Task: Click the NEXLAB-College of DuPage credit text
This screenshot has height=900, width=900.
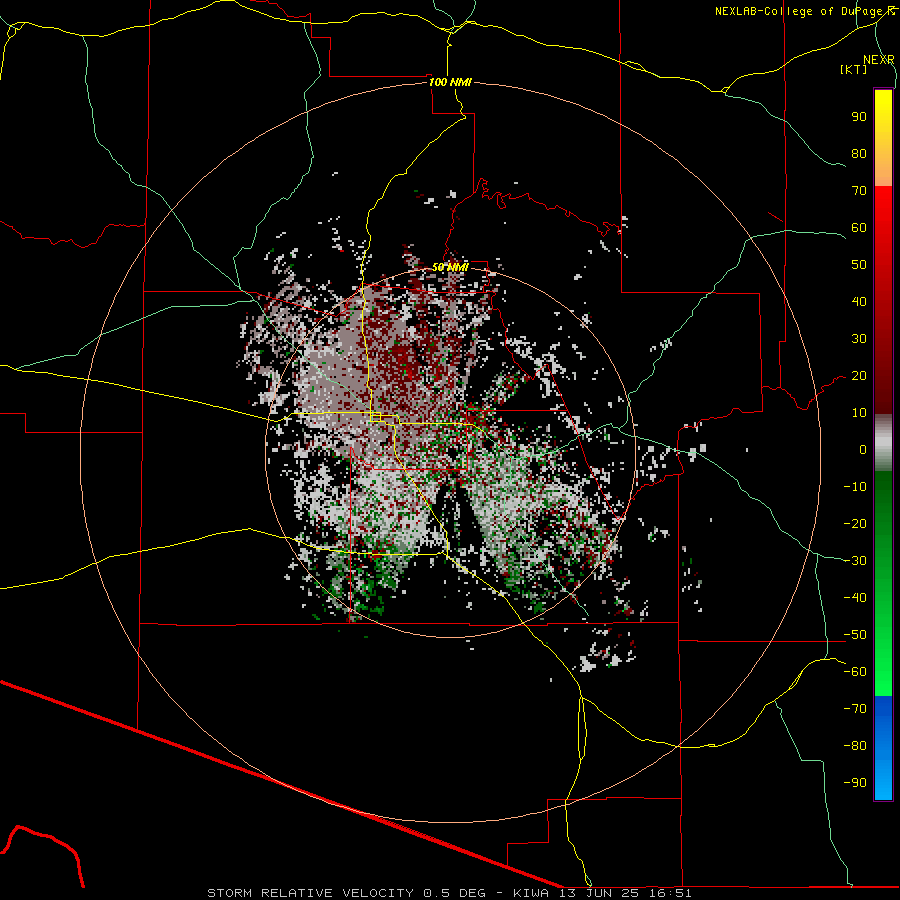Action: (805, 11)
